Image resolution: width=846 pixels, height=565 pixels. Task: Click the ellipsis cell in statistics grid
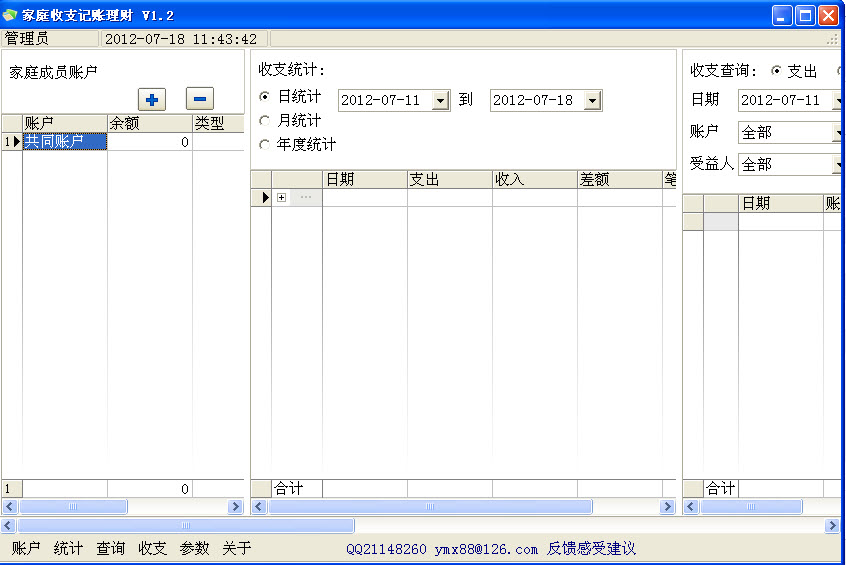(x=306, y=198)
